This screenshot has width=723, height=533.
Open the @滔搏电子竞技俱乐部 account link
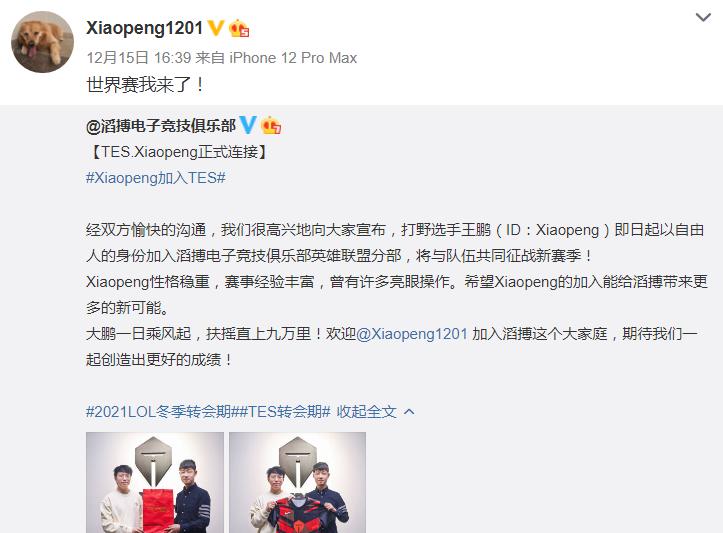(x=161, y=125)
